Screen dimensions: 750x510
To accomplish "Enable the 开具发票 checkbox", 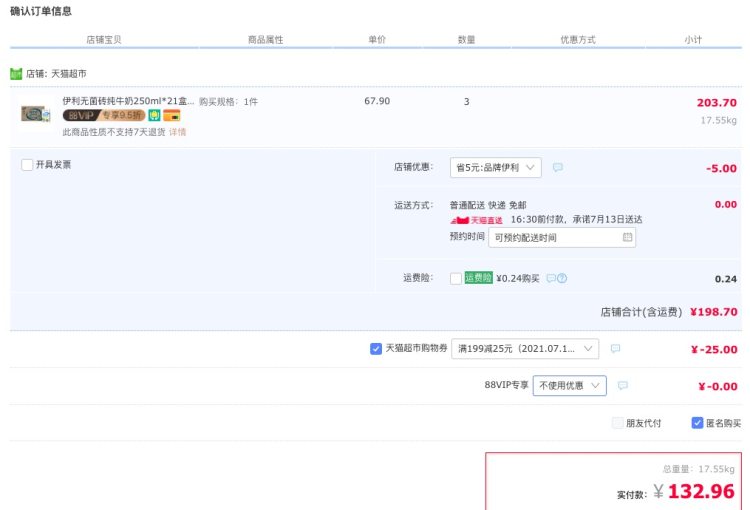I will 27,165.
